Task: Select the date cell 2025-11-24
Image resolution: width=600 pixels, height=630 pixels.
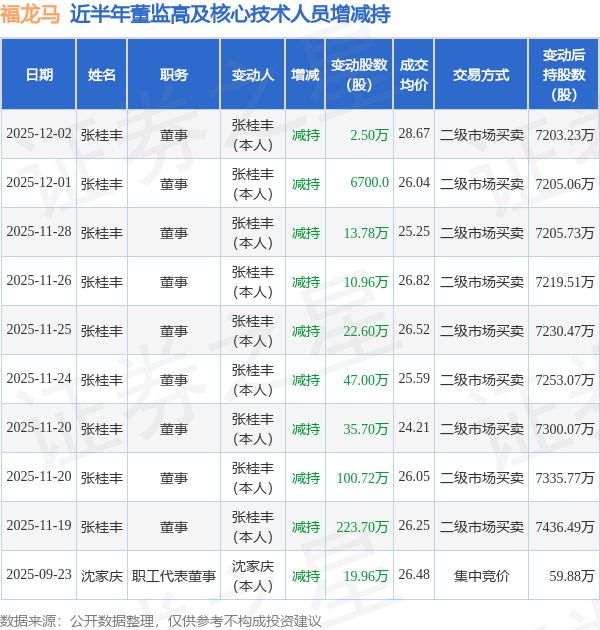Action: point(39,379)
